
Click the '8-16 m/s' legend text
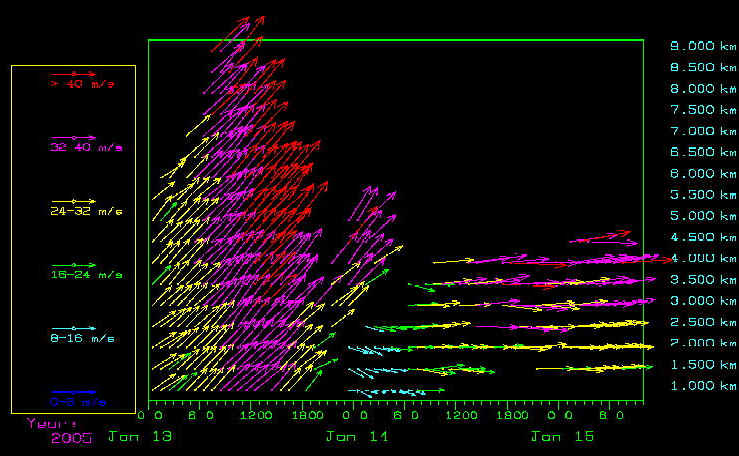[84, 339]
